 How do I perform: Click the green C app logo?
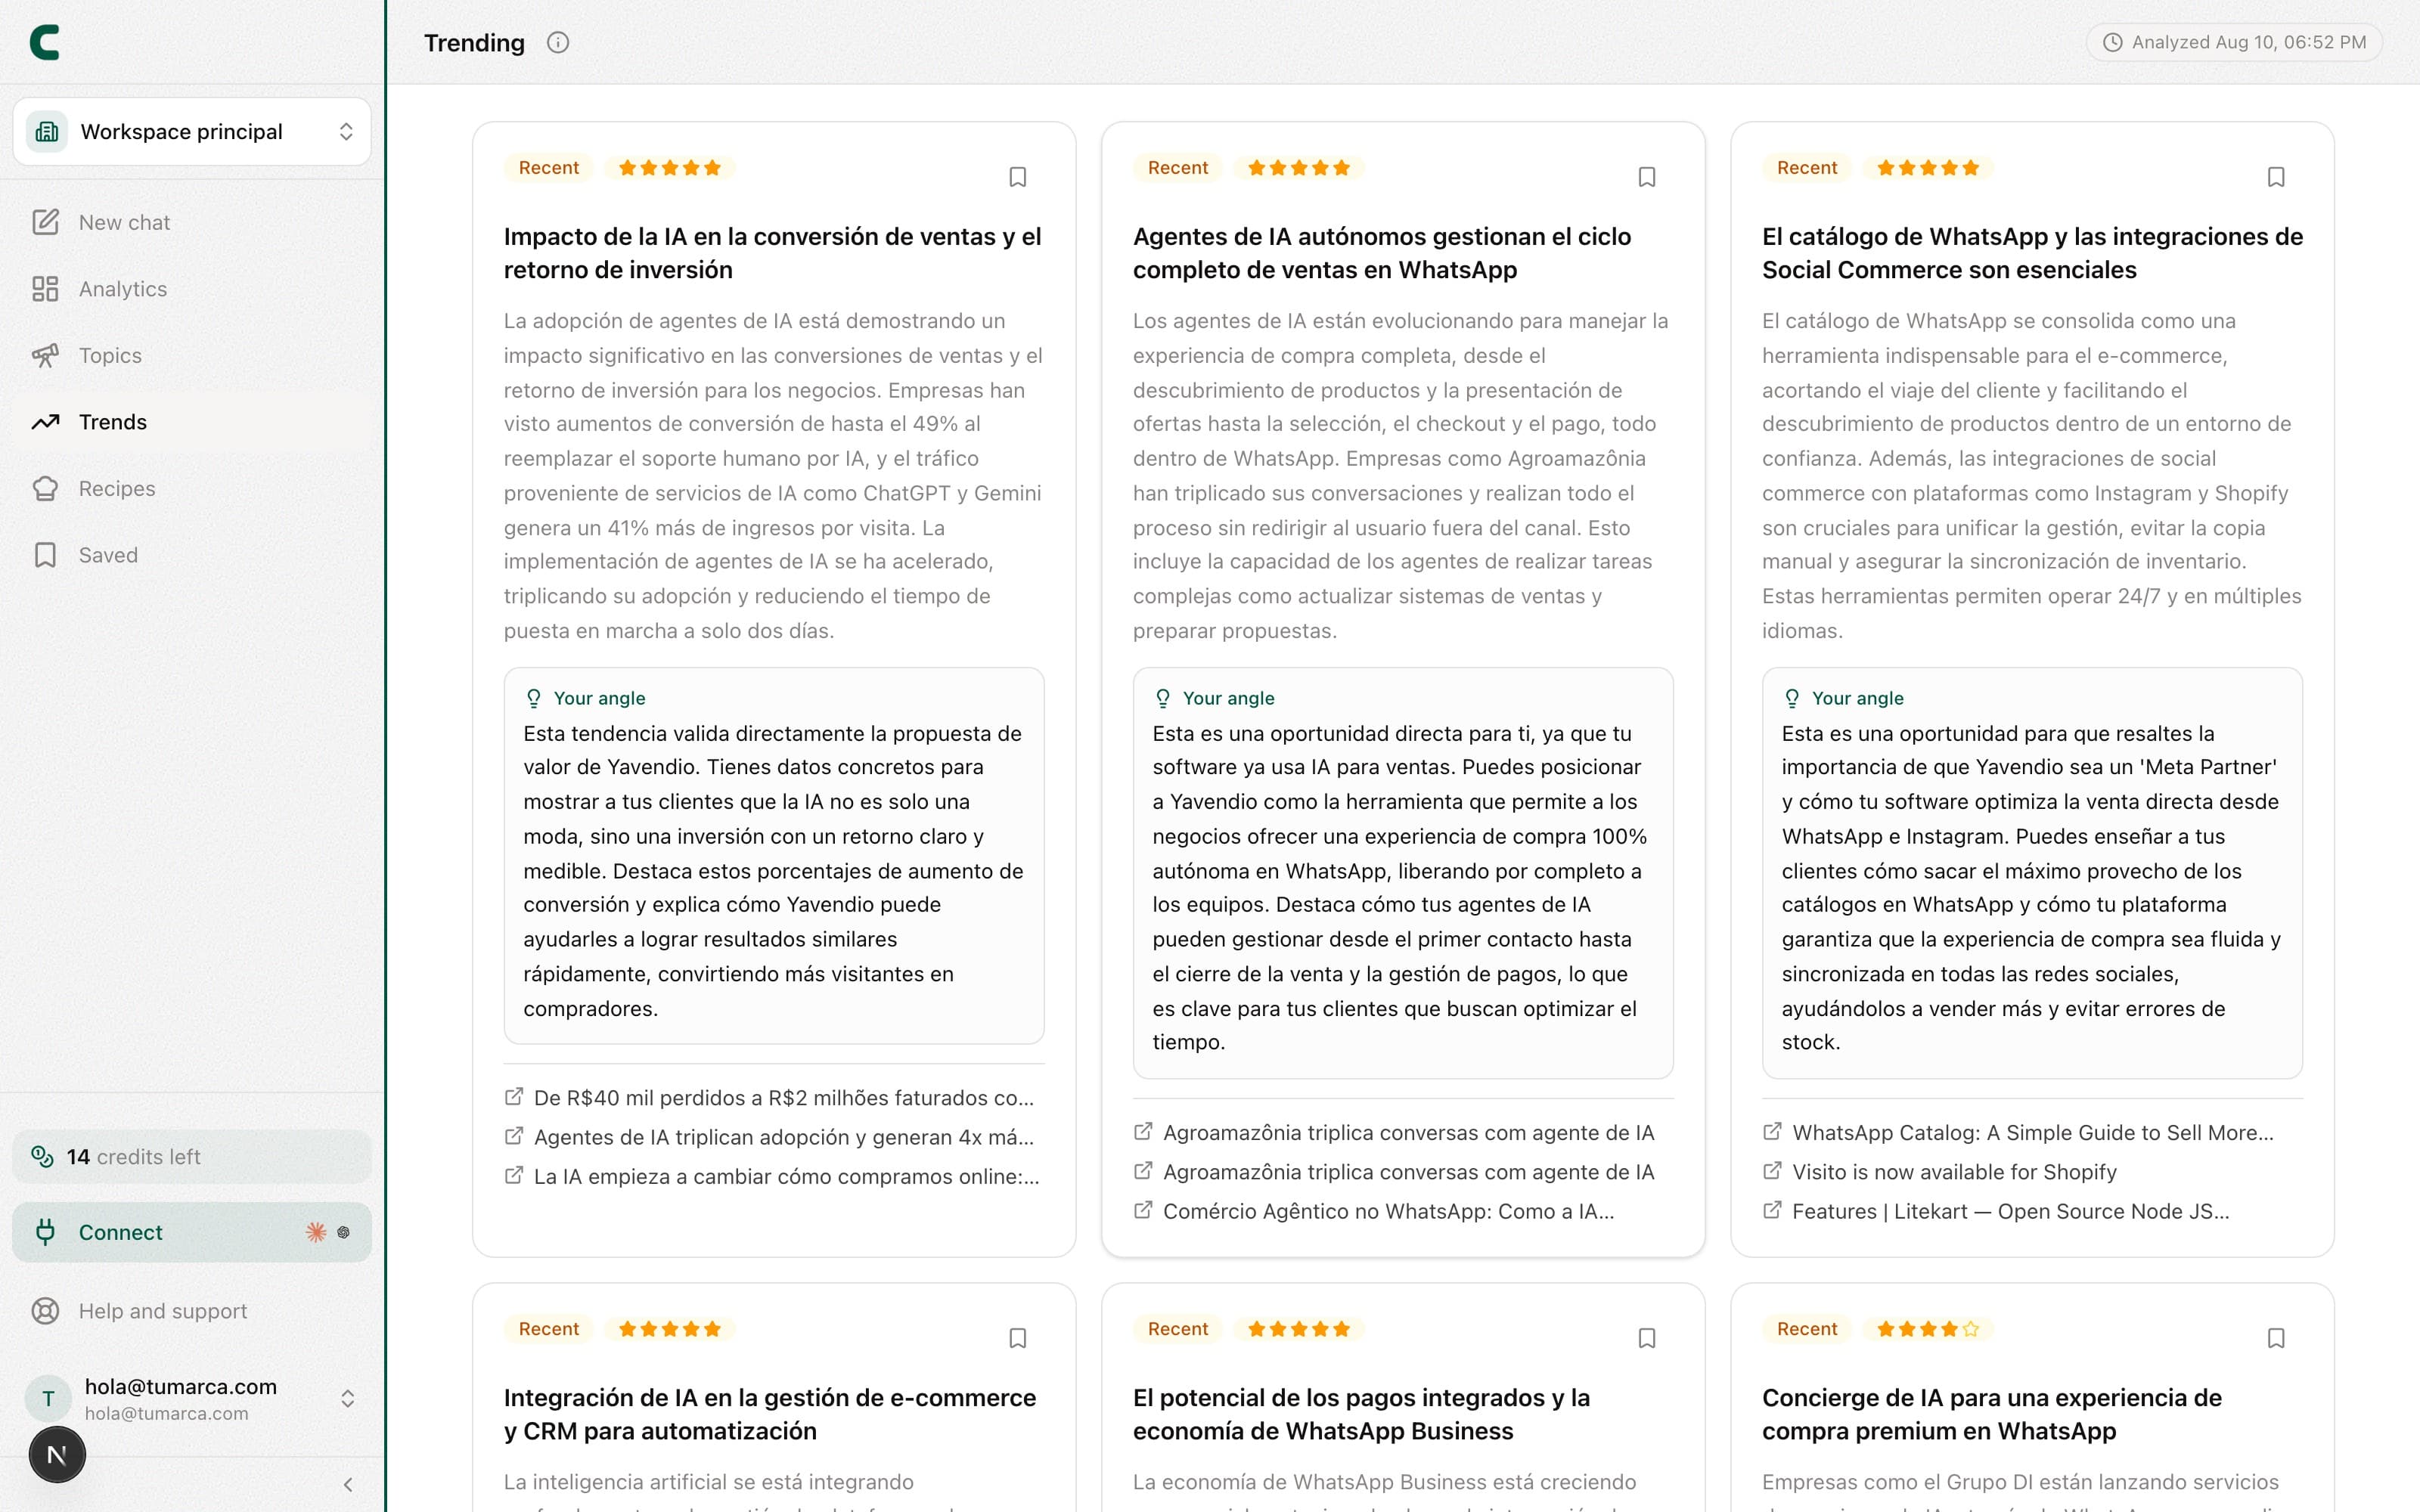coord(45,42)
